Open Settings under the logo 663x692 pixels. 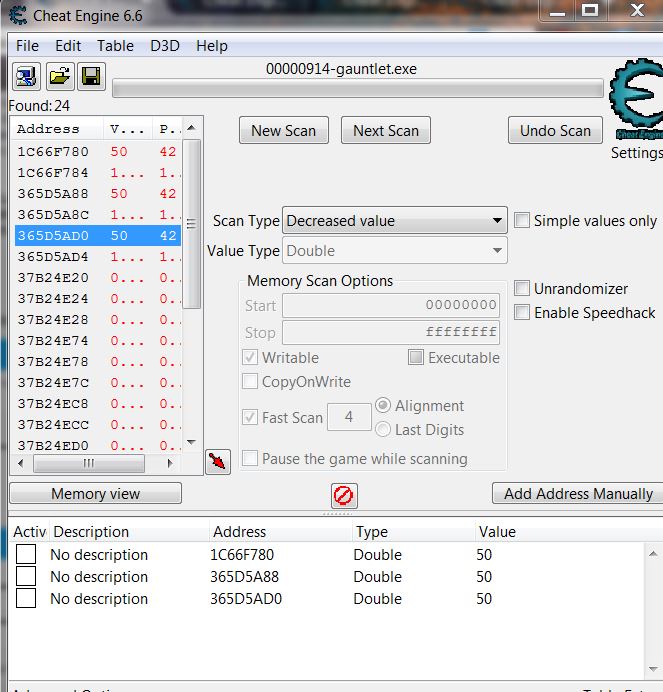pos(637,153)
